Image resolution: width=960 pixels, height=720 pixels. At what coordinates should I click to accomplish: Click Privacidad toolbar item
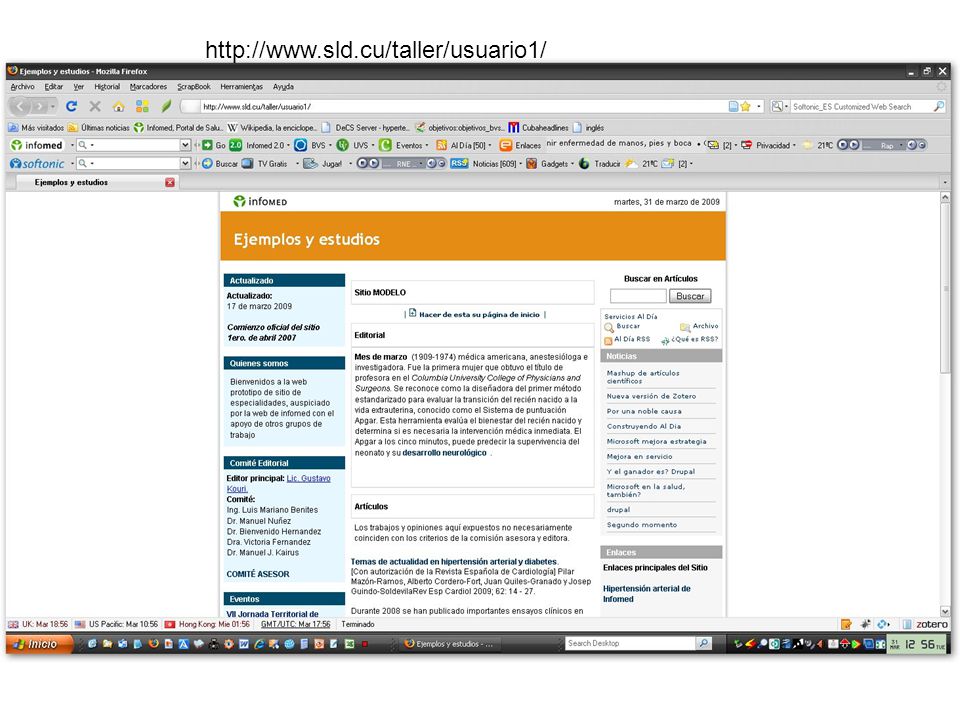click(768, 145)
